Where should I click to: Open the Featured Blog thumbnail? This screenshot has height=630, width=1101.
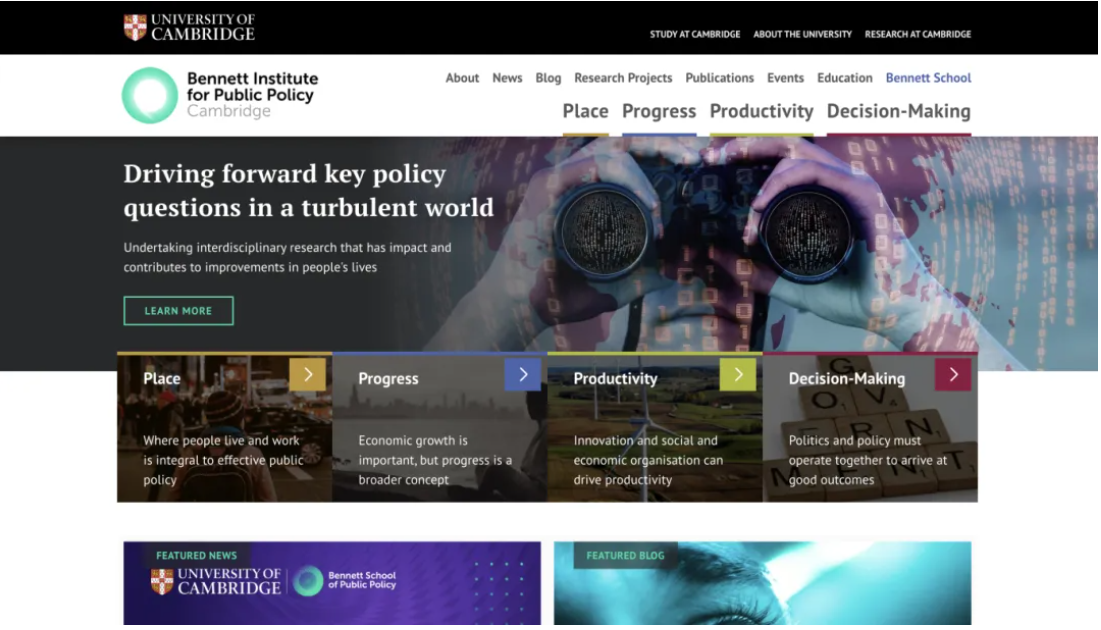(x=763, y=583)
